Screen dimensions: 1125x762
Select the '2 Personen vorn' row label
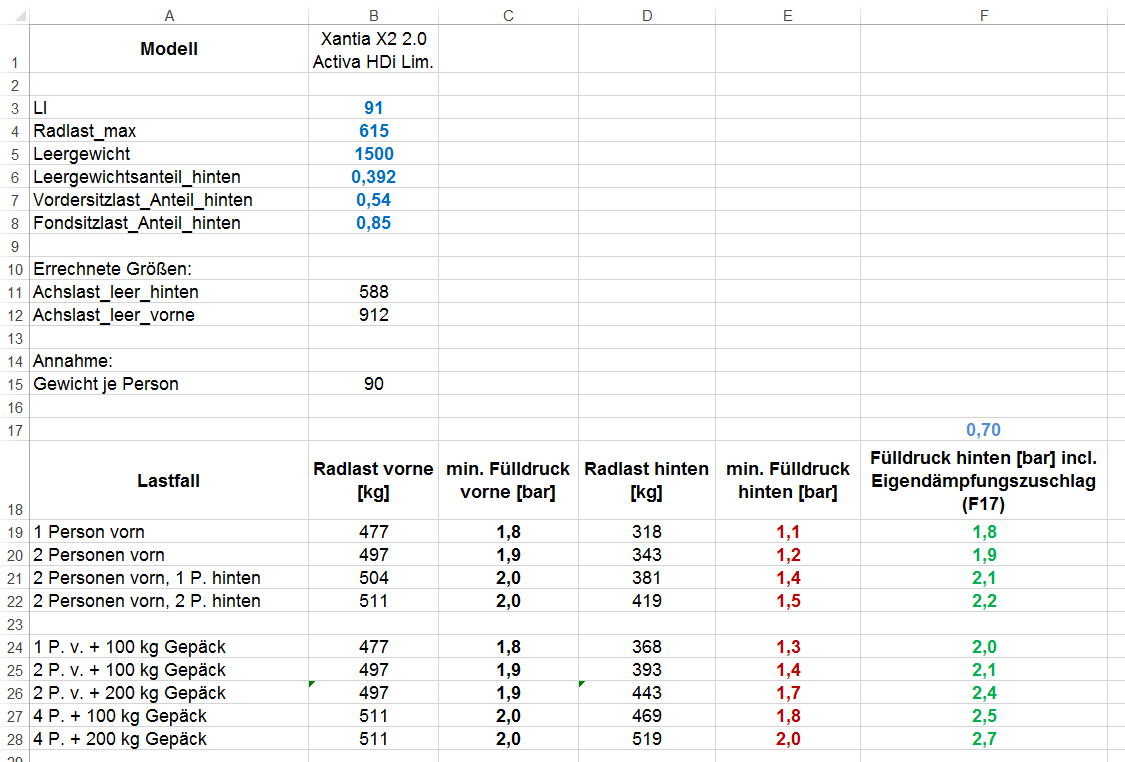coord(169,555)
